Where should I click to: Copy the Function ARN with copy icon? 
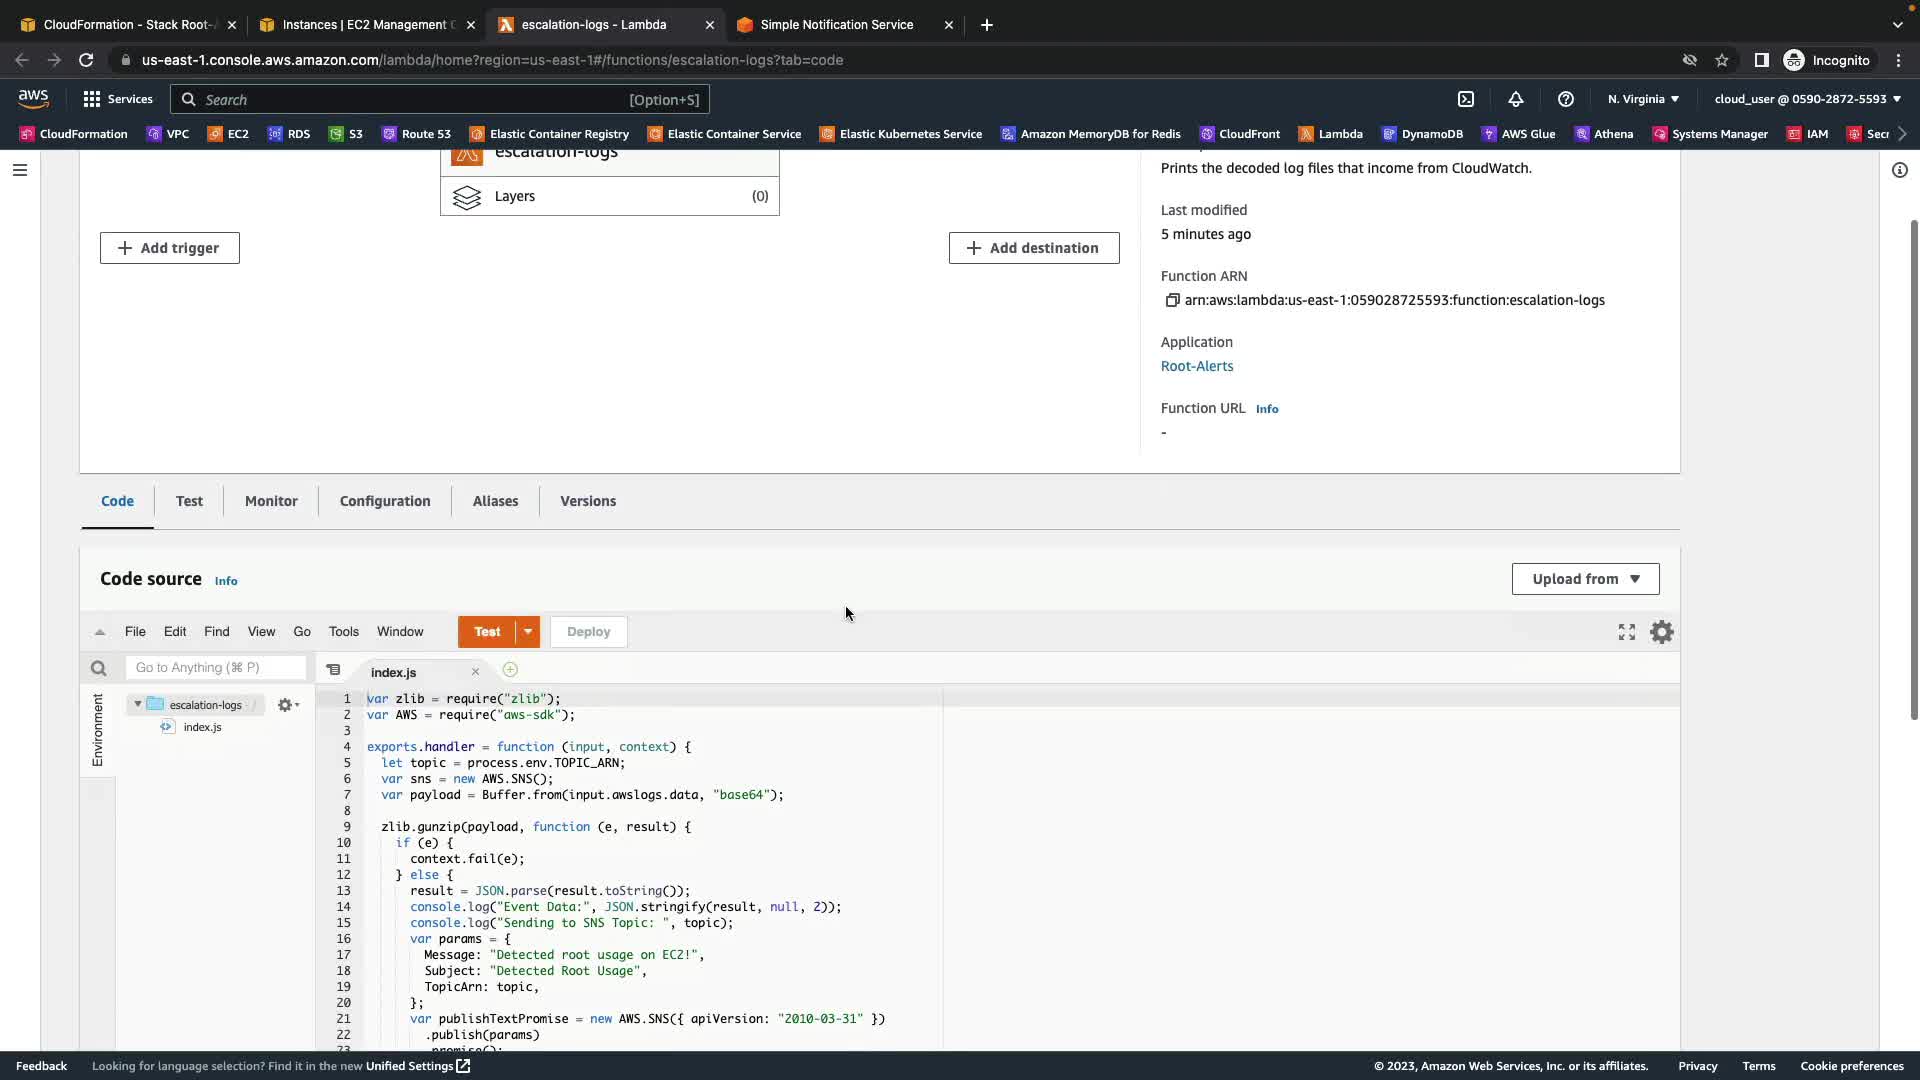tap(1172, 300)
